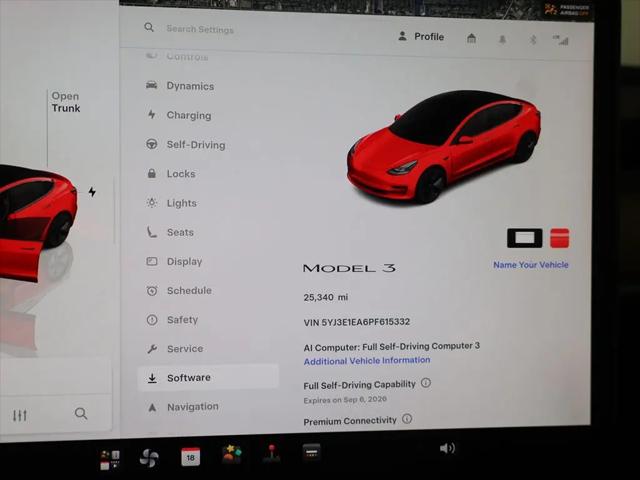Tap the Bluetooth icon
Viewport: 640px width, 480px height.
point(533,40)
